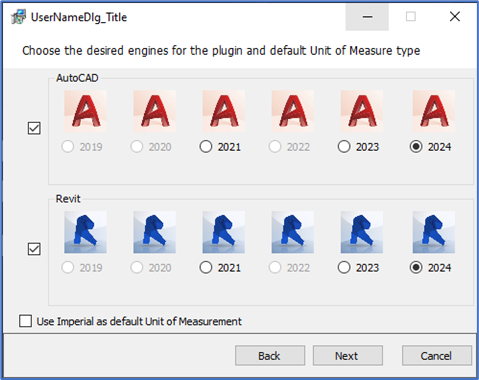479x380 pixels.
Task: Click the Revit 2020 logo icon
Action: [x=155, y=232]
